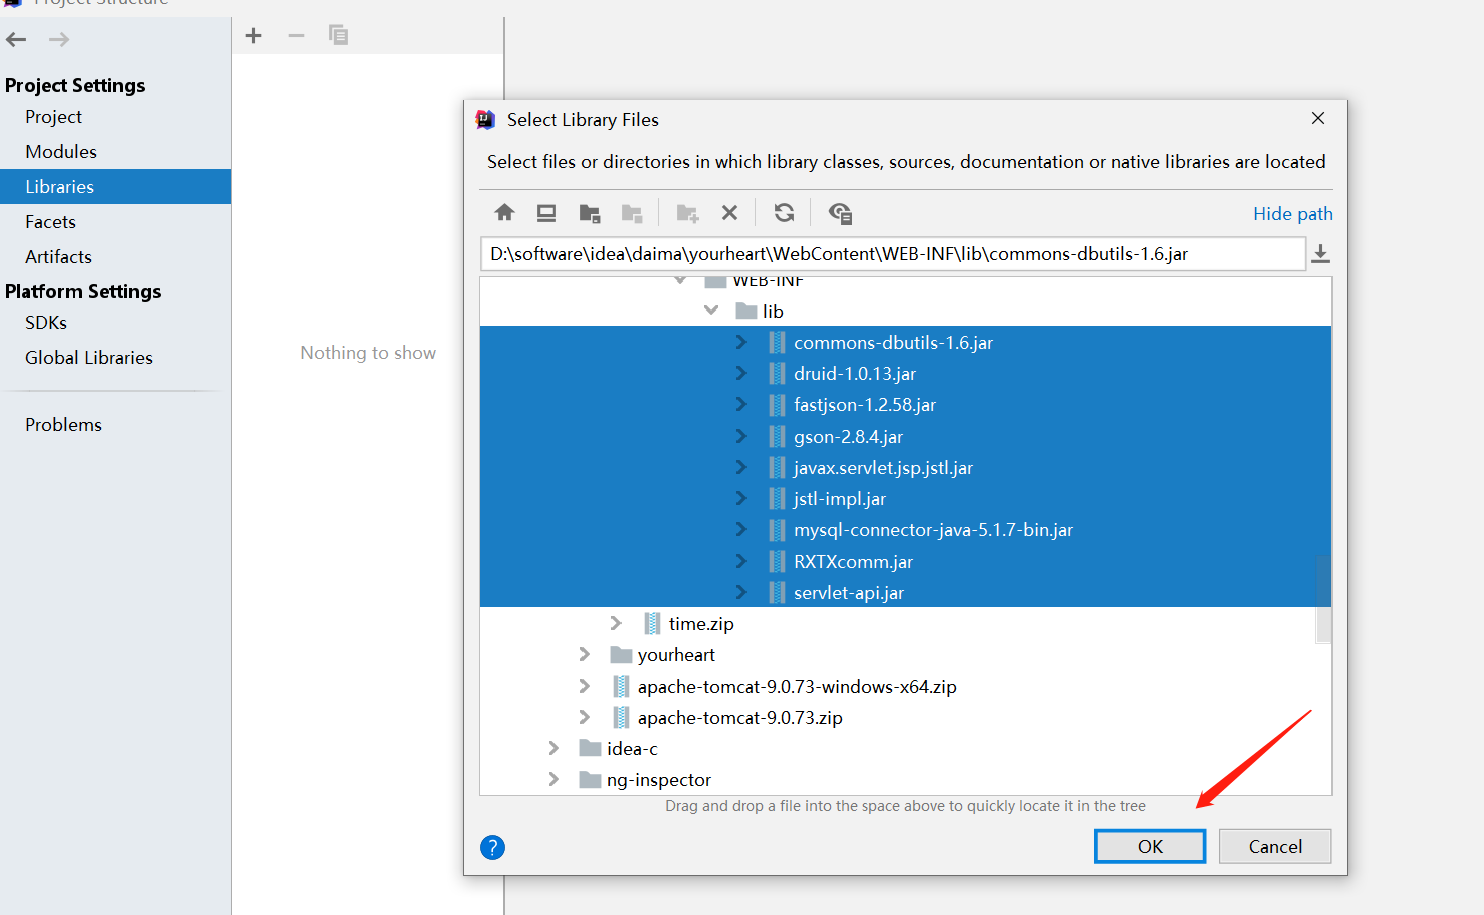Viewport: 1484px width, 915px height.
Task: Click the gson-2.8.4.jar archive icon
Action: [x=777, y=437]
